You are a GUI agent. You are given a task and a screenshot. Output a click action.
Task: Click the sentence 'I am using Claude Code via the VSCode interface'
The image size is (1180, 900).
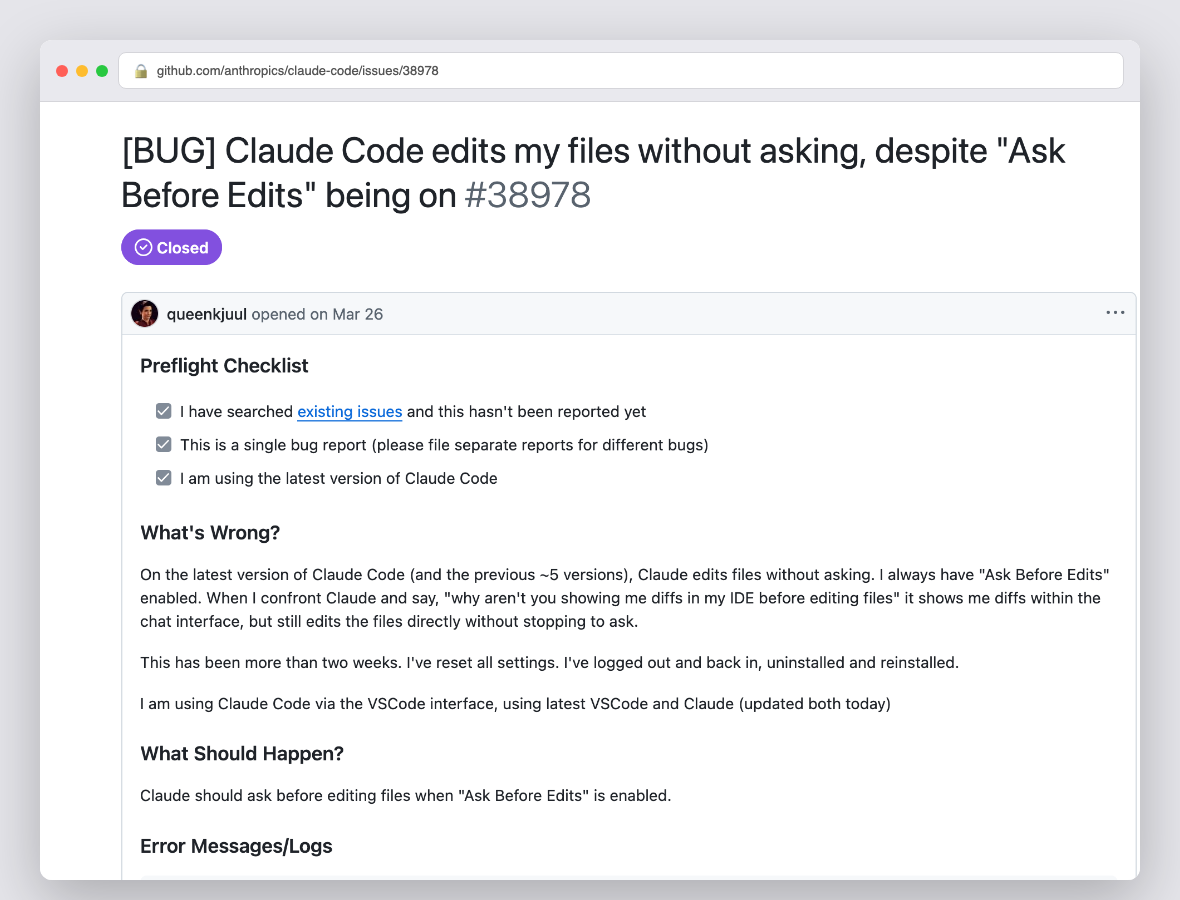[515, 704]
